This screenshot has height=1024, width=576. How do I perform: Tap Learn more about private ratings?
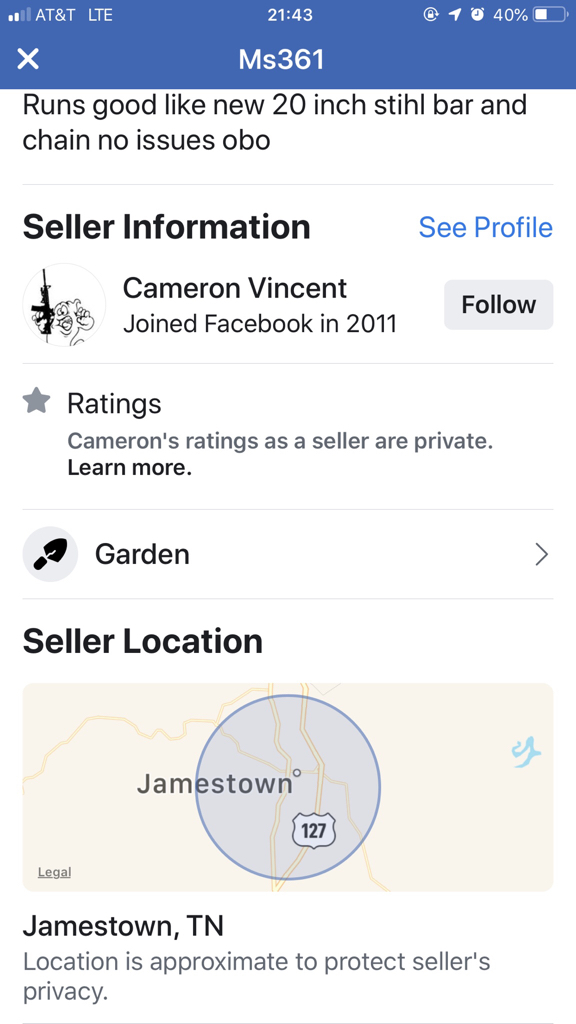point(129,468)
